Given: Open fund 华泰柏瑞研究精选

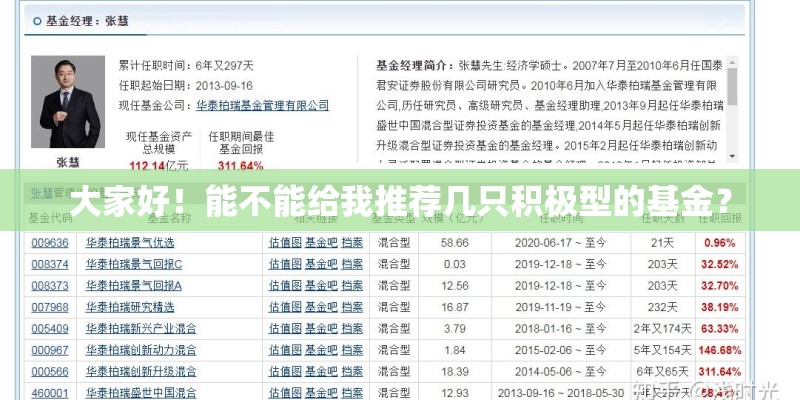Looking at the screenshot, I should pyautogui.click(x=130, y=307).
